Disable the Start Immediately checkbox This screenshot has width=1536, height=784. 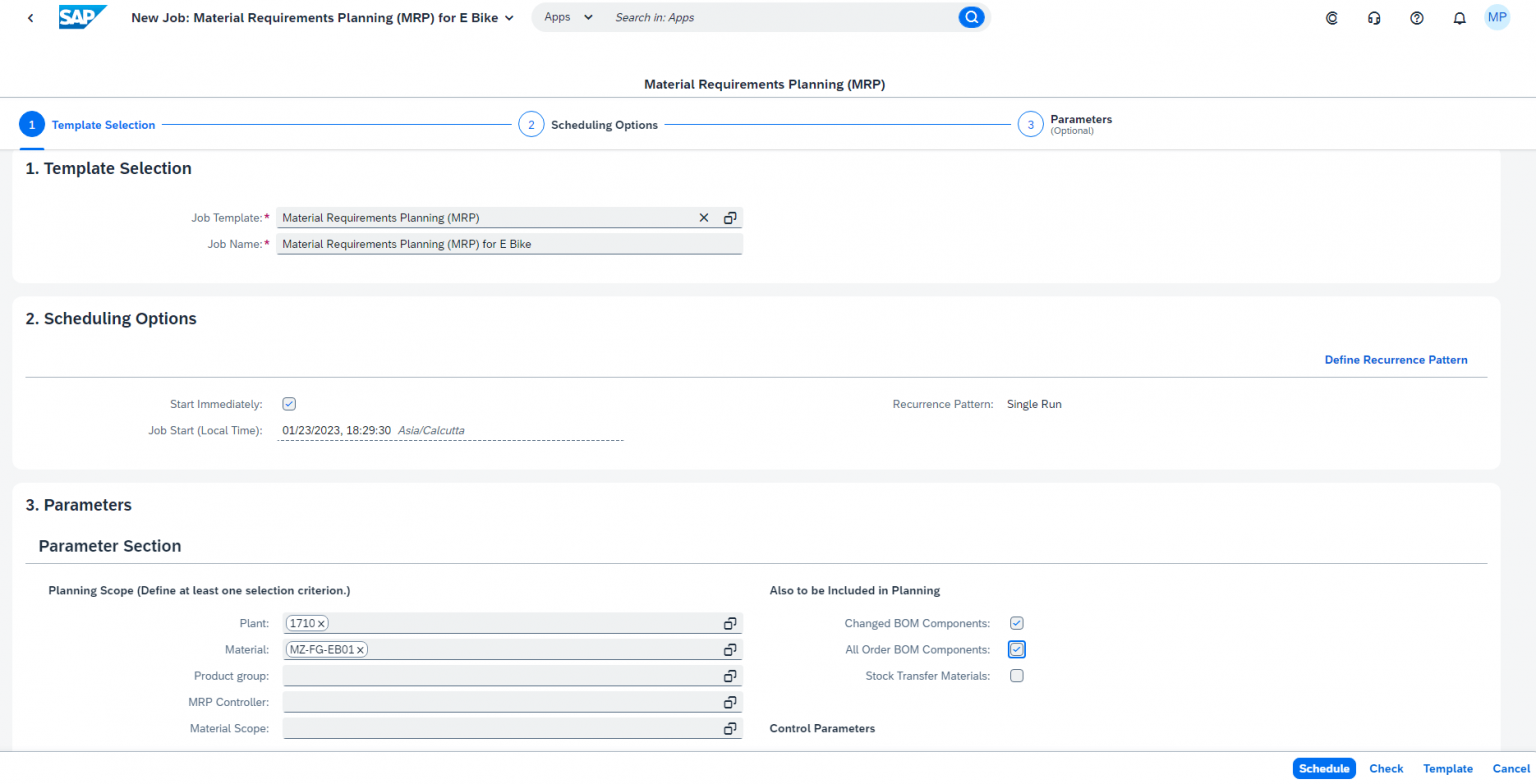click(289, 403)
